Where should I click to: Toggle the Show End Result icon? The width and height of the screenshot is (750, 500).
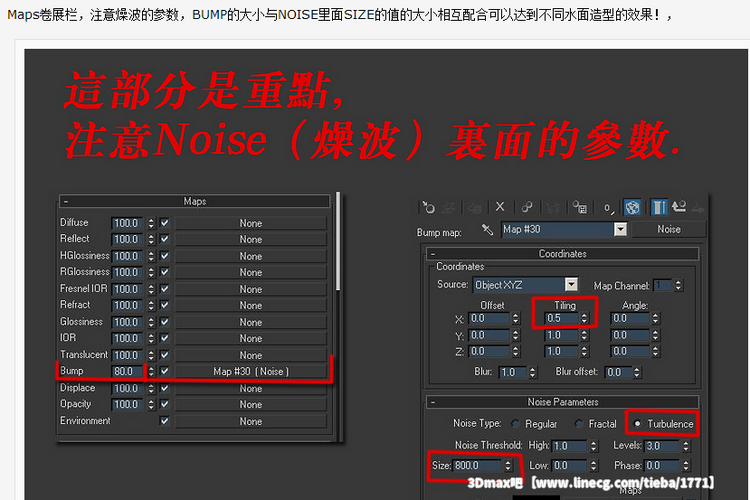coord(659,207)
